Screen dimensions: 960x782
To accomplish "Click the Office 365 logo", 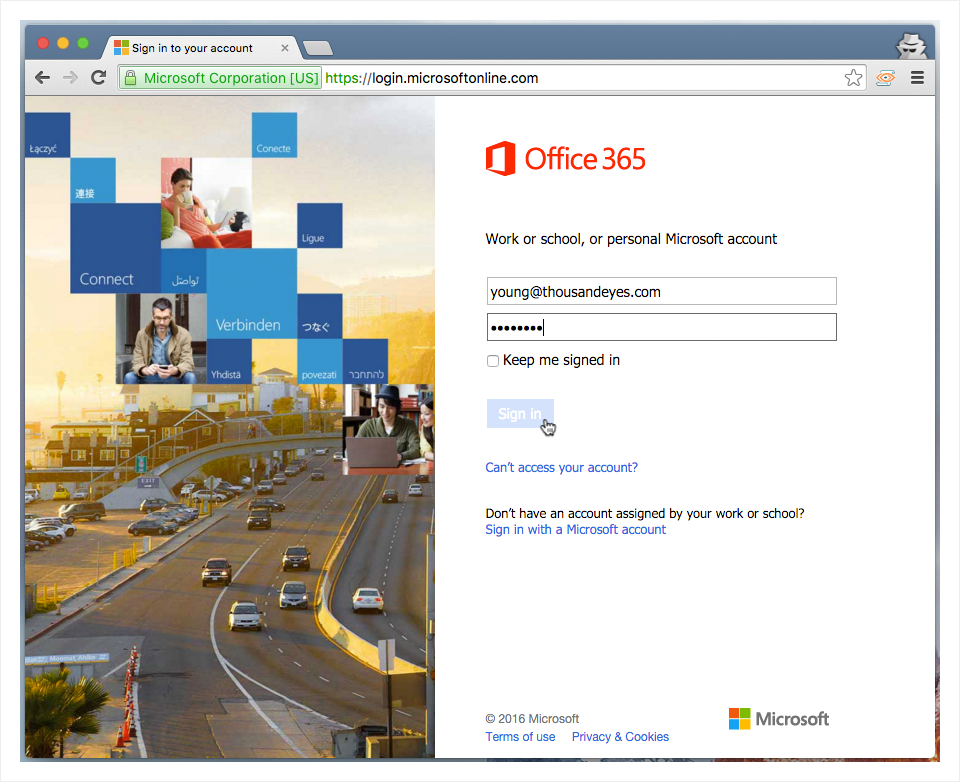I will click(x=566, y=159).
